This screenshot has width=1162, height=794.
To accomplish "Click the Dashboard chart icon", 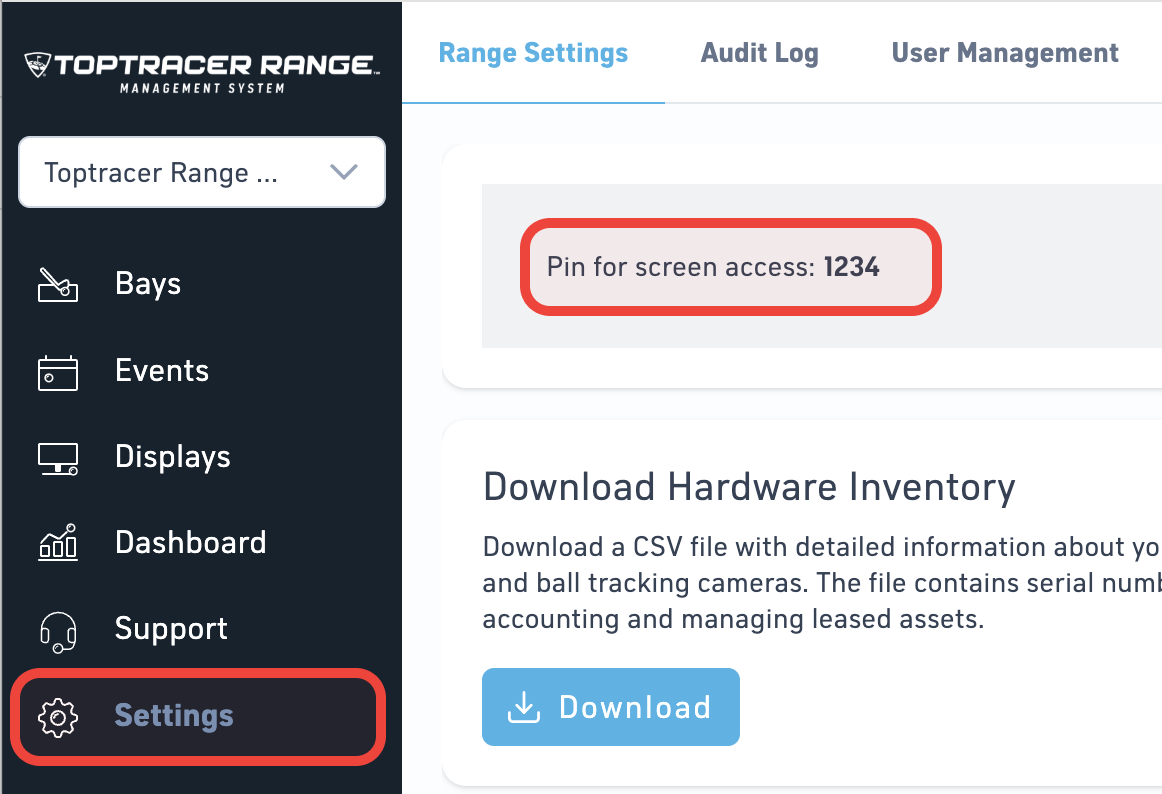I will (58, 542).
